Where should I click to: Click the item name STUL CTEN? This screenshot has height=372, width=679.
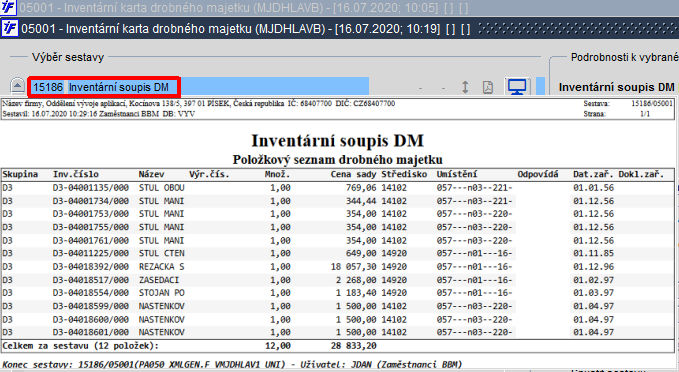[162, 253]
